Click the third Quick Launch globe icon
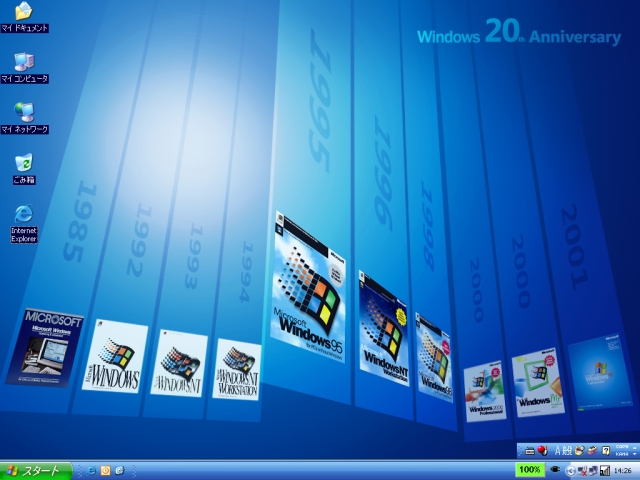Screen dimensions: 640x480 click(120, 471)
